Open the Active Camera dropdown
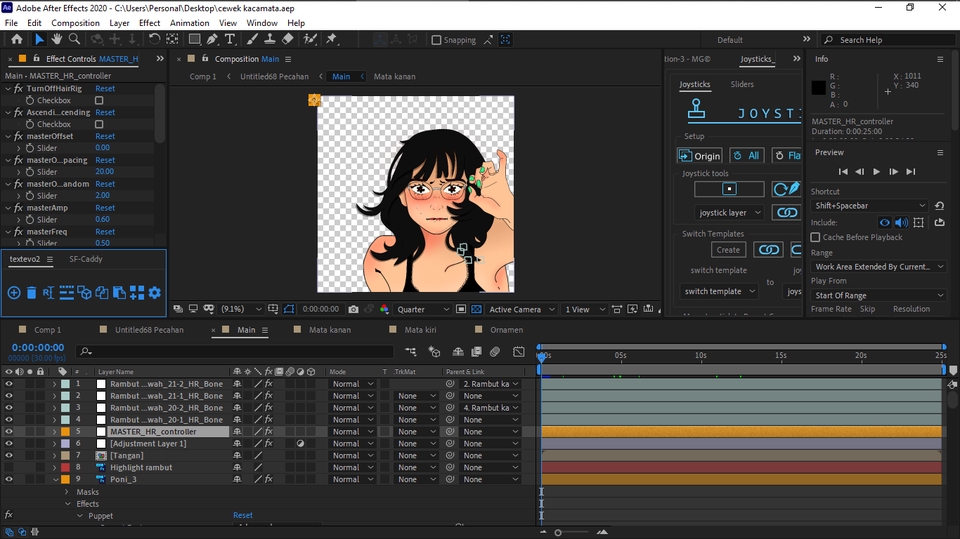The image size is (960, 539). click(522, 309)
